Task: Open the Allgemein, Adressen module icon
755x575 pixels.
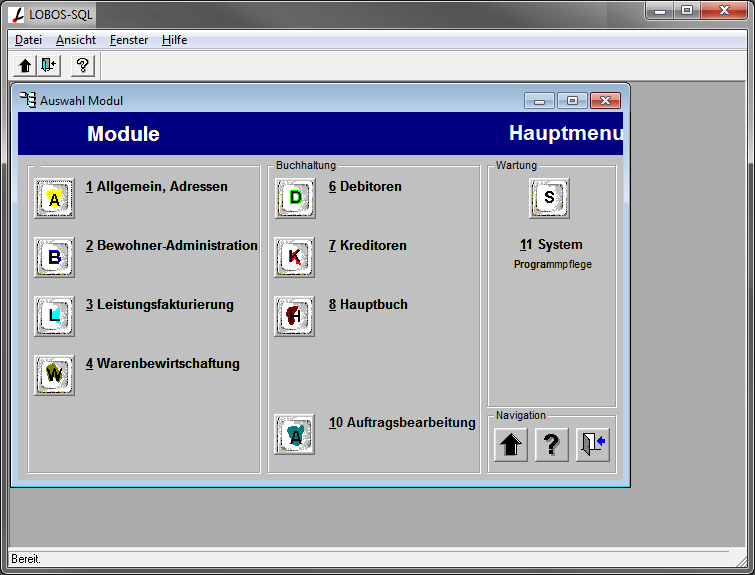Action: tap(54, 198)
